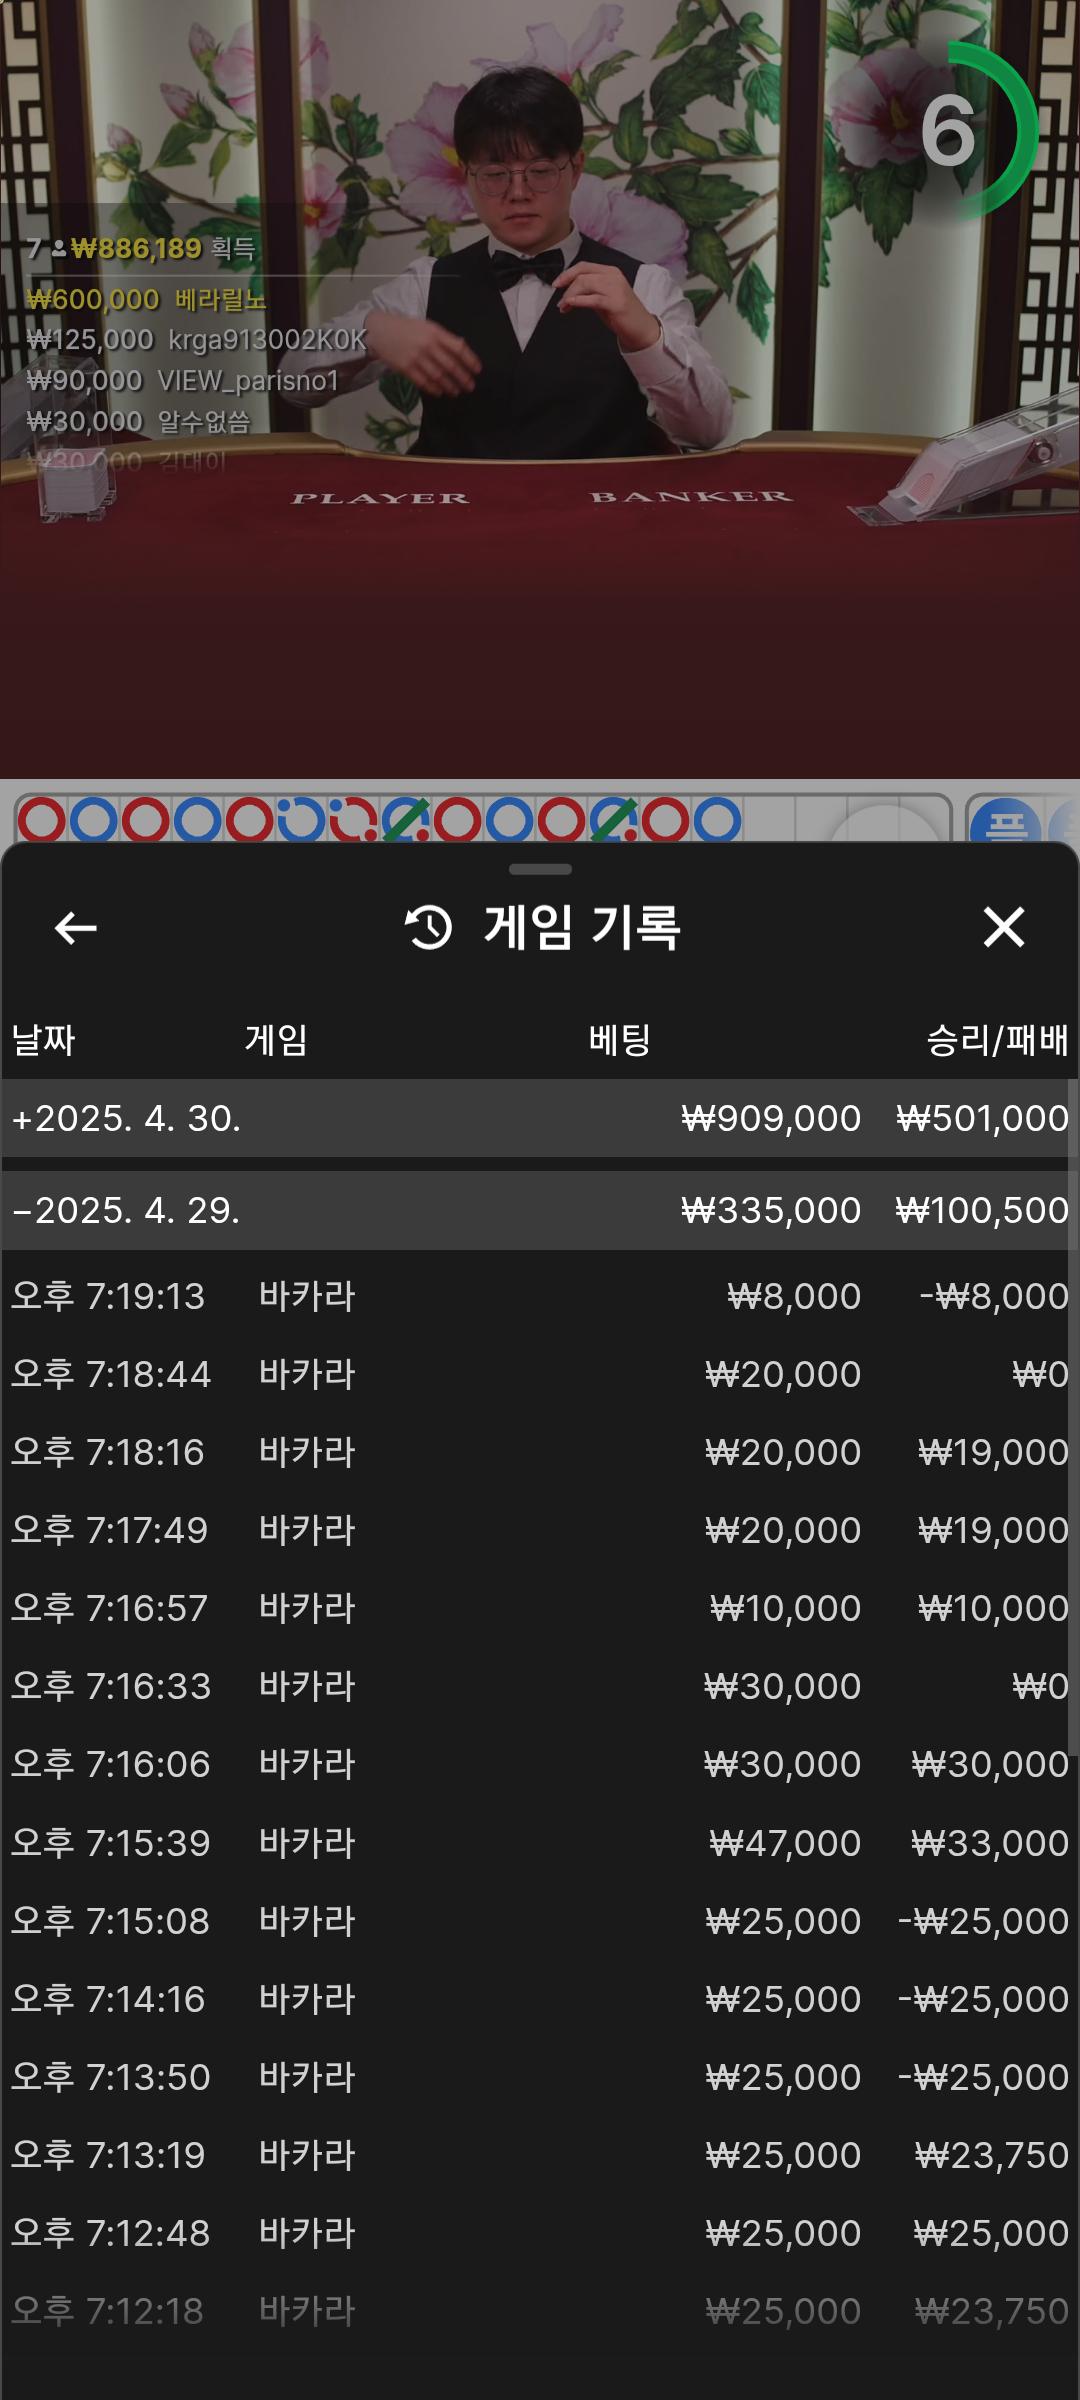Tap the last blue circle in the bead road
The image size is (1080, 2400).
point(717,821)
